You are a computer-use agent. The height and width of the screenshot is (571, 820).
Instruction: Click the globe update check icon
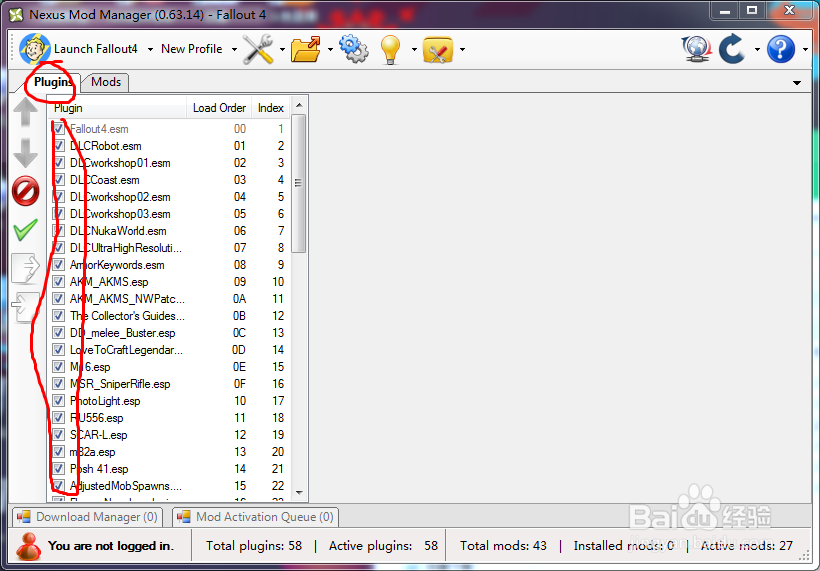tap(697, 49)
